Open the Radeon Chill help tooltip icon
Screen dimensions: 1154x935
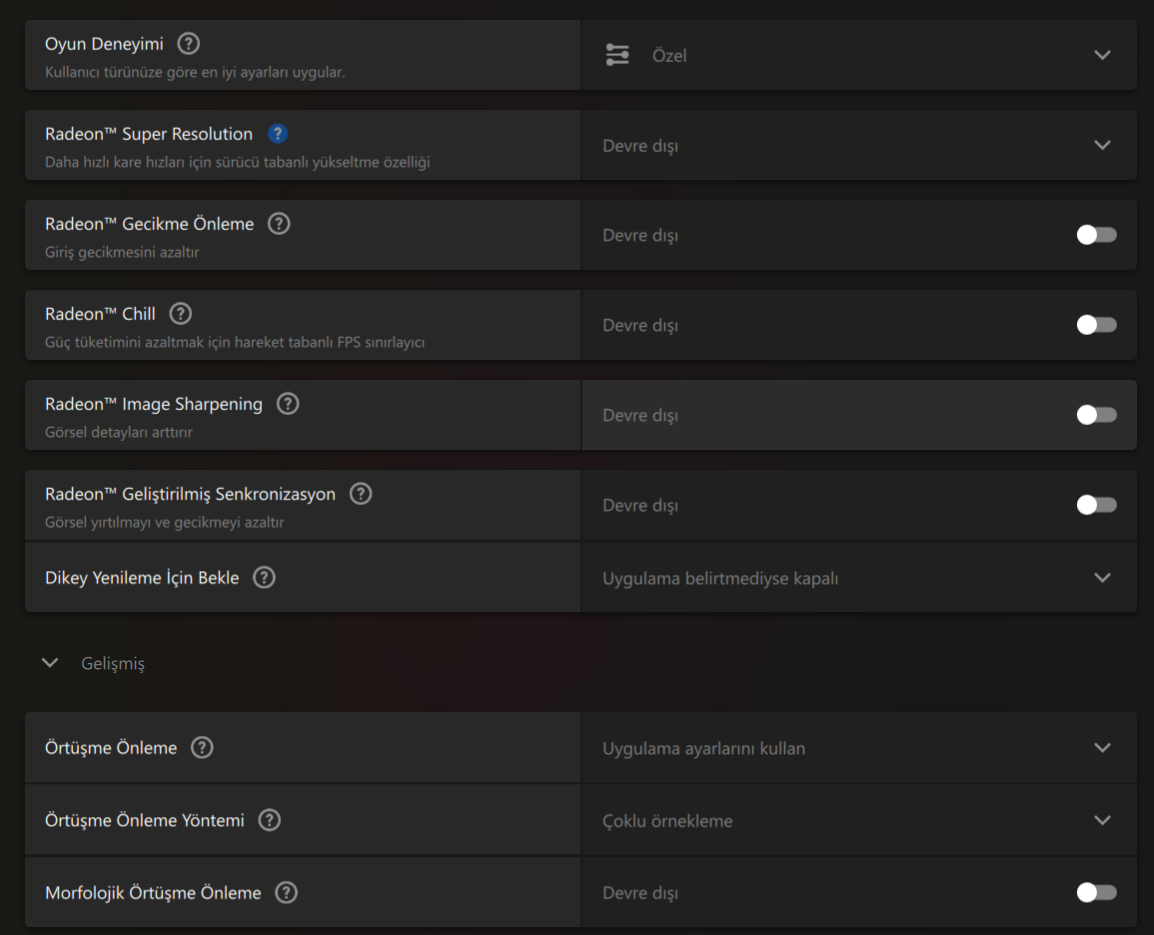[x=180, y=314]
